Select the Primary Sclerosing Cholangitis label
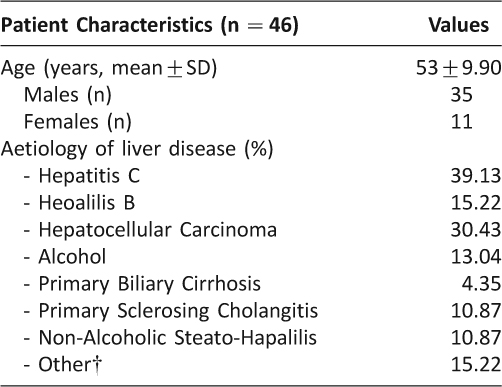 [x=171, y=311]
